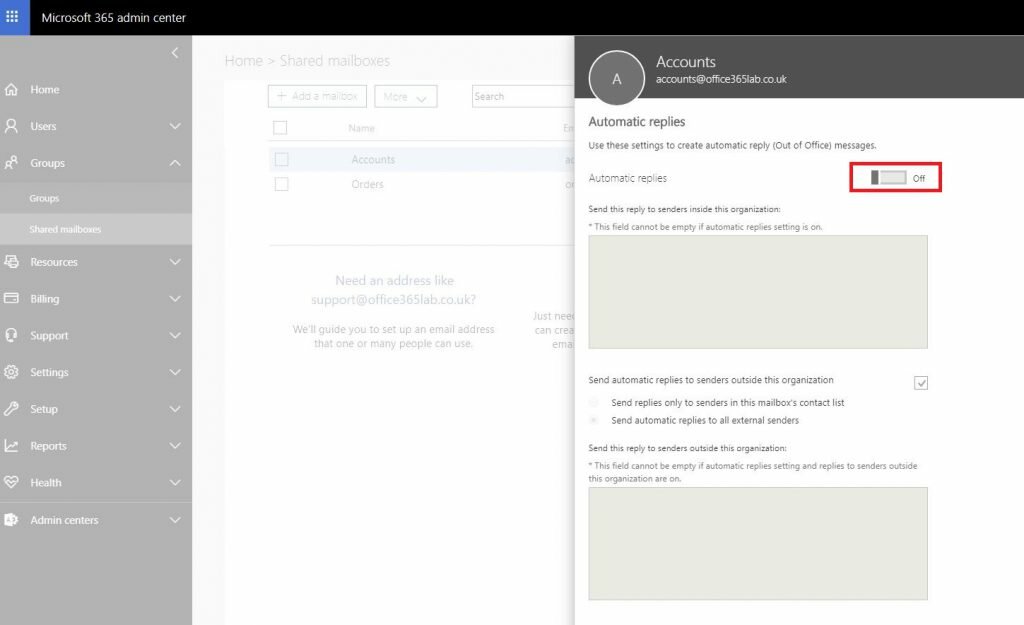Expand the Reports menu chevron

(x=175, y=445)
